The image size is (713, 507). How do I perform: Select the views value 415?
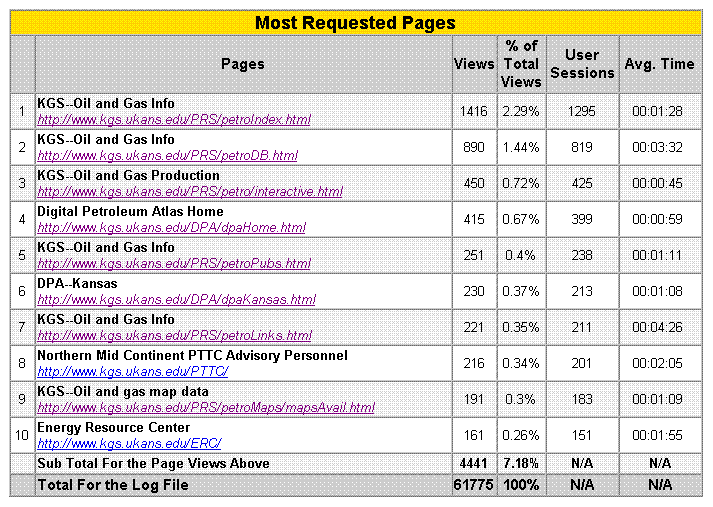pos(473,219)
